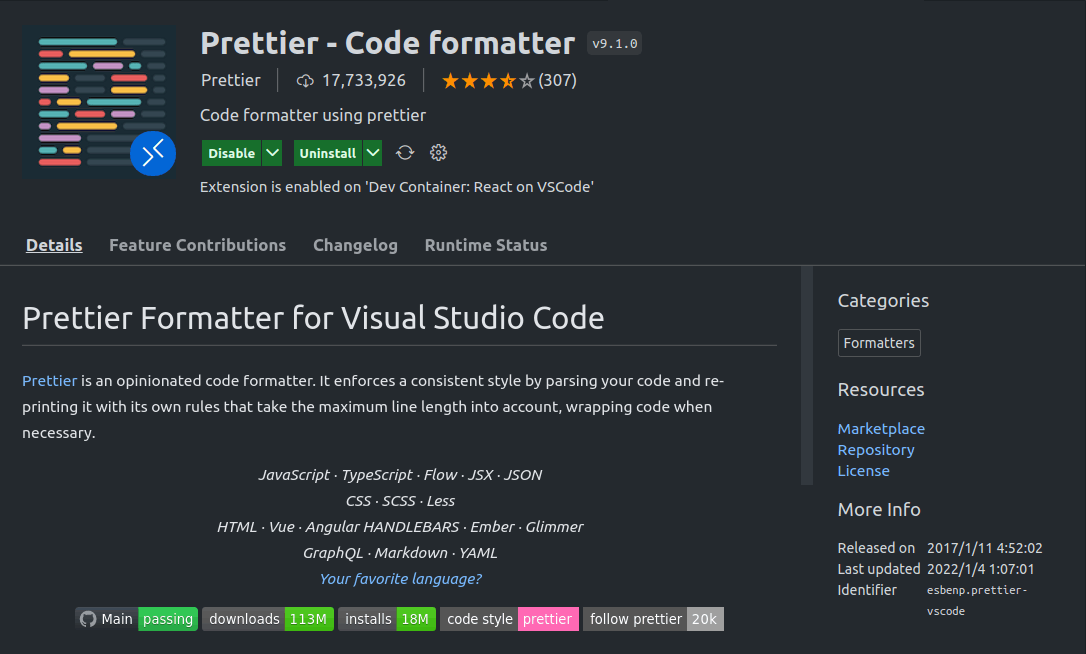This screenshot has width=1086, height=654.
Task: Click the Uninstall button
Action: coord(328,153)
